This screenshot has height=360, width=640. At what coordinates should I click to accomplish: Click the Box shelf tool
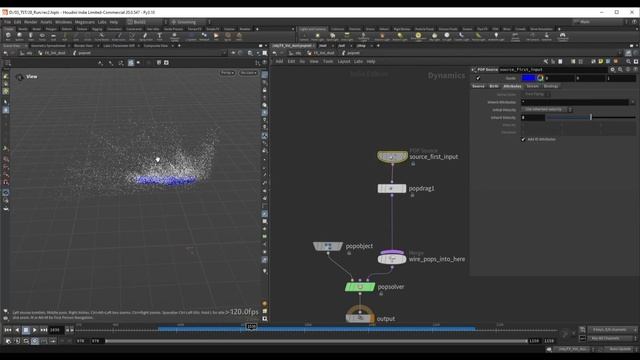(8, 36)
